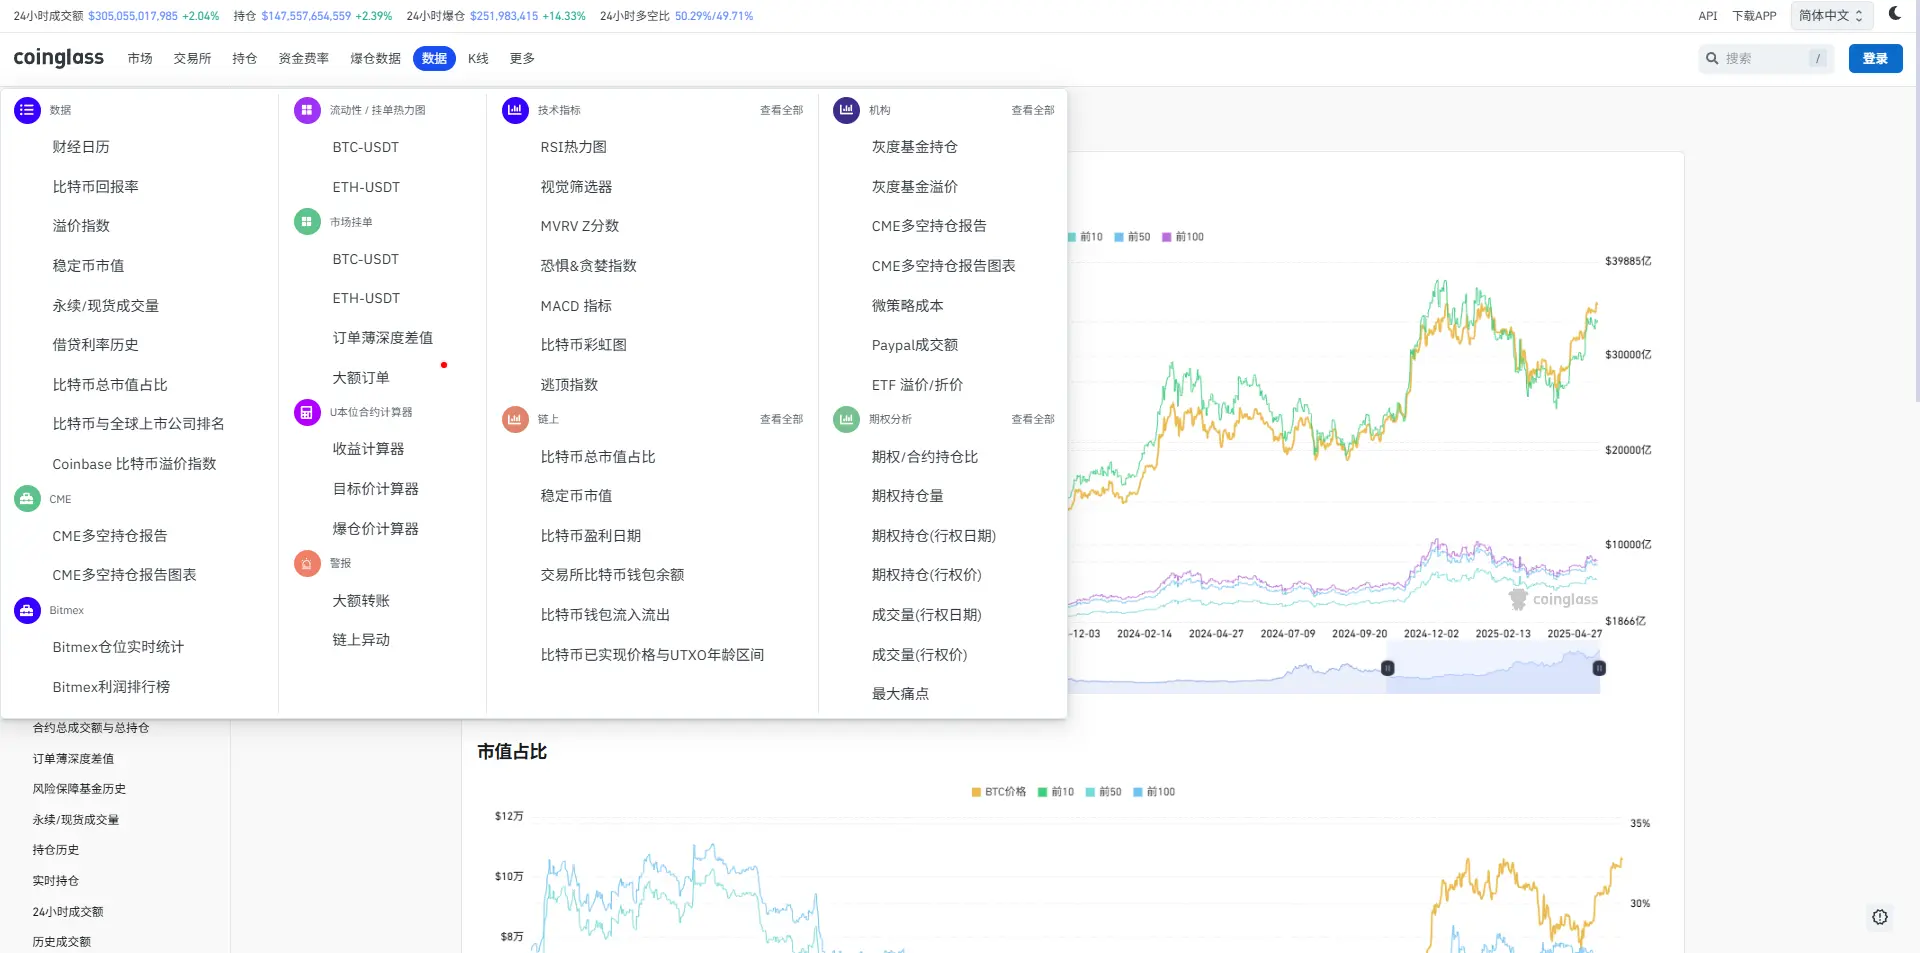Image resolution: width=1920 pixels, height=953 pixels.
Task: Open 恐惧&贪婪指数 entry
Action: [x=589, y=266]
